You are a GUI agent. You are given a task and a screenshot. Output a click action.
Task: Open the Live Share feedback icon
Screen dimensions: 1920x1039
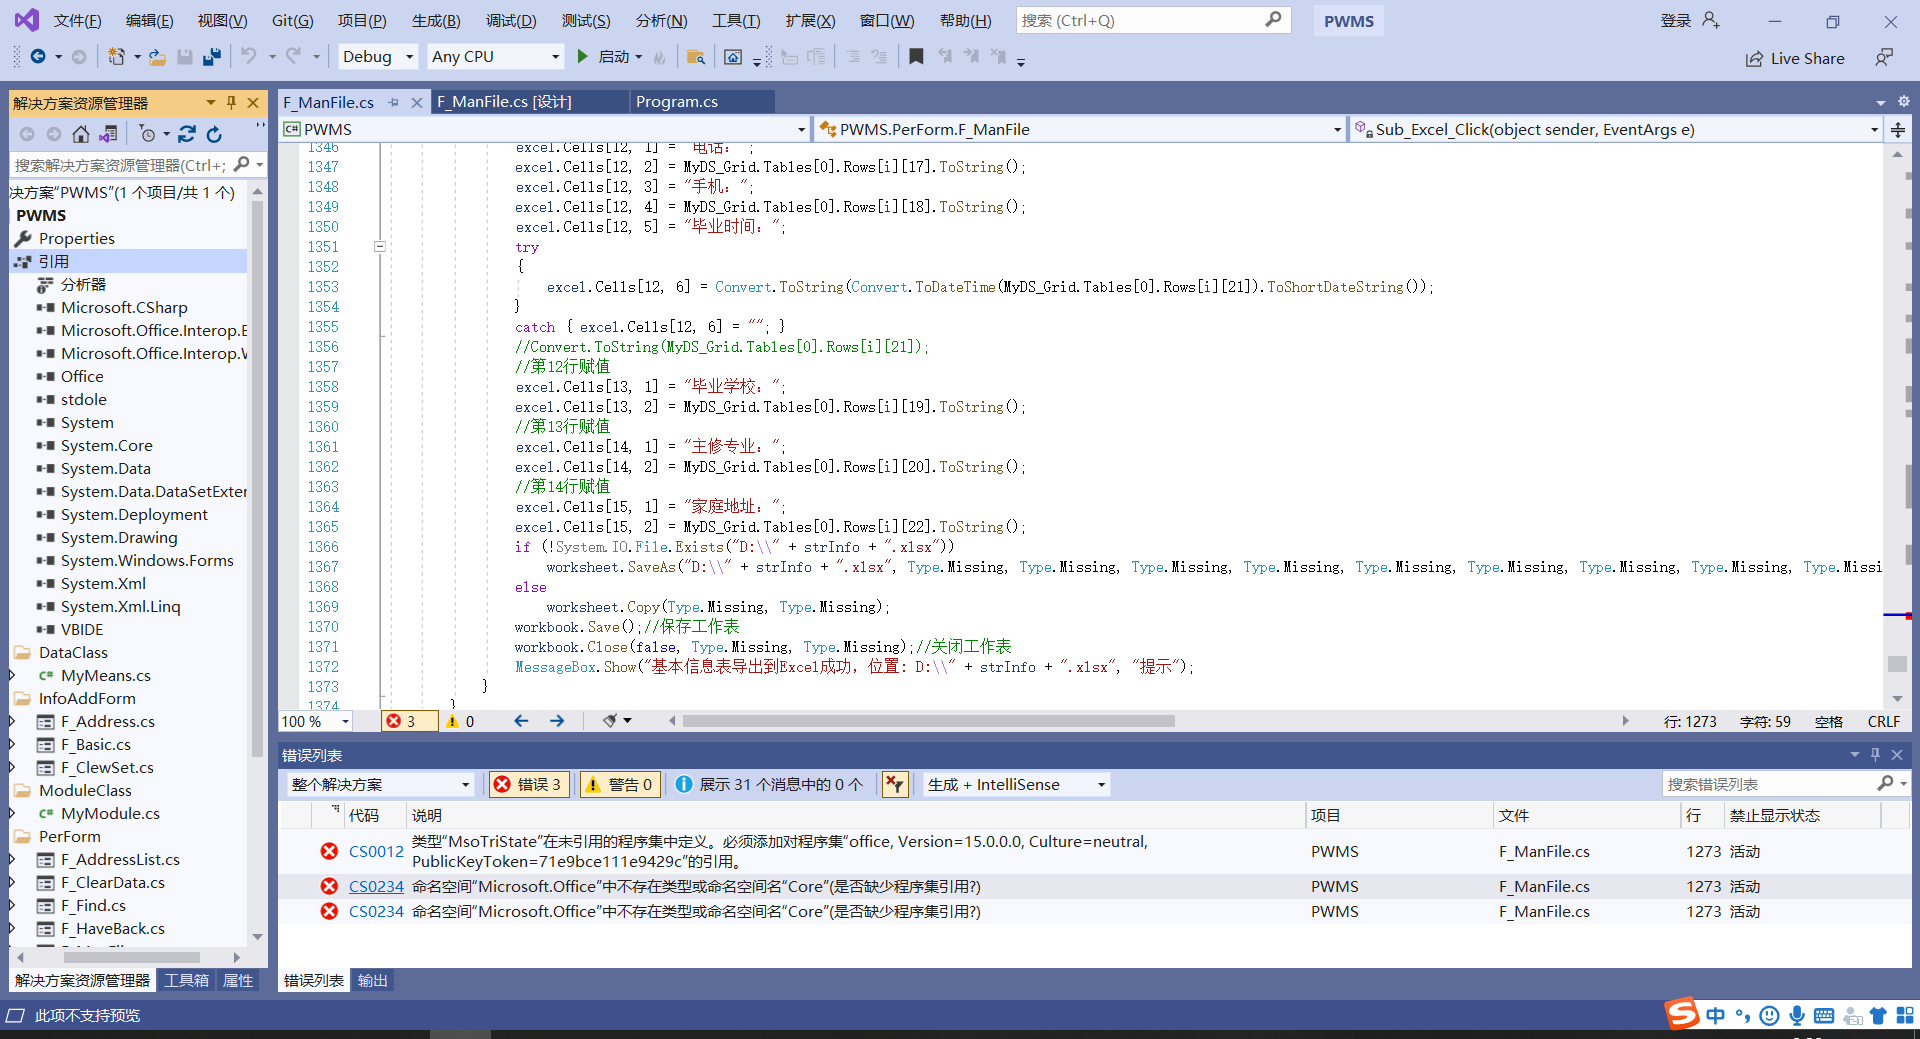(1884, 58)
